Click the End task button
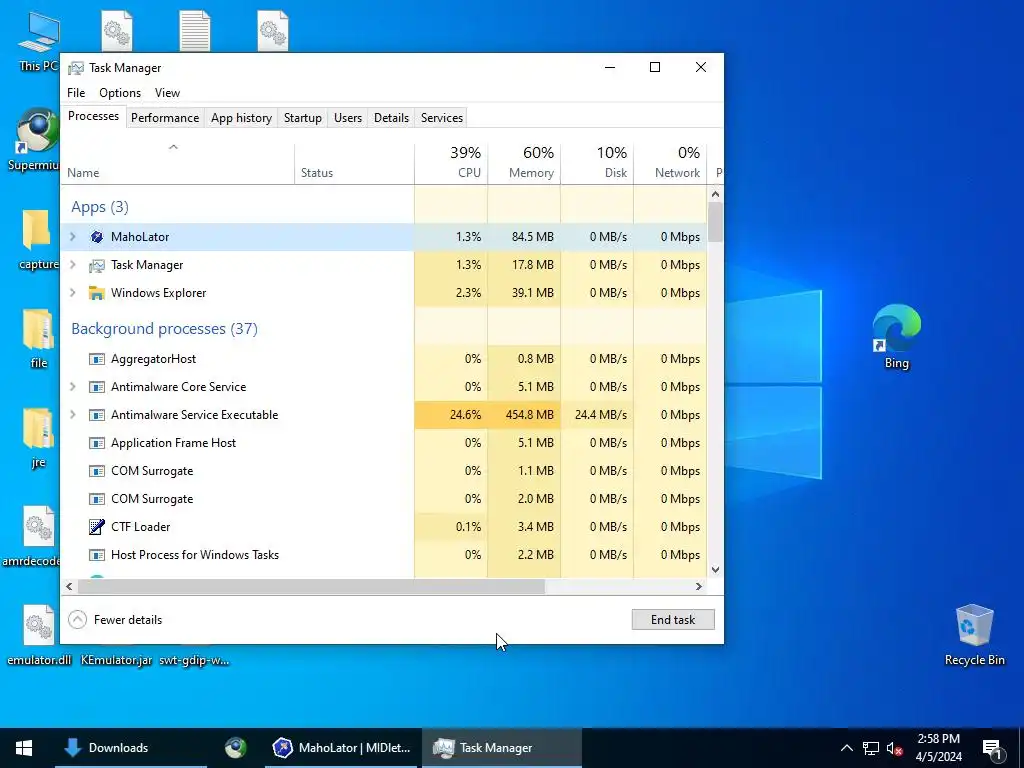1024x768 pixels. (673, 620)
